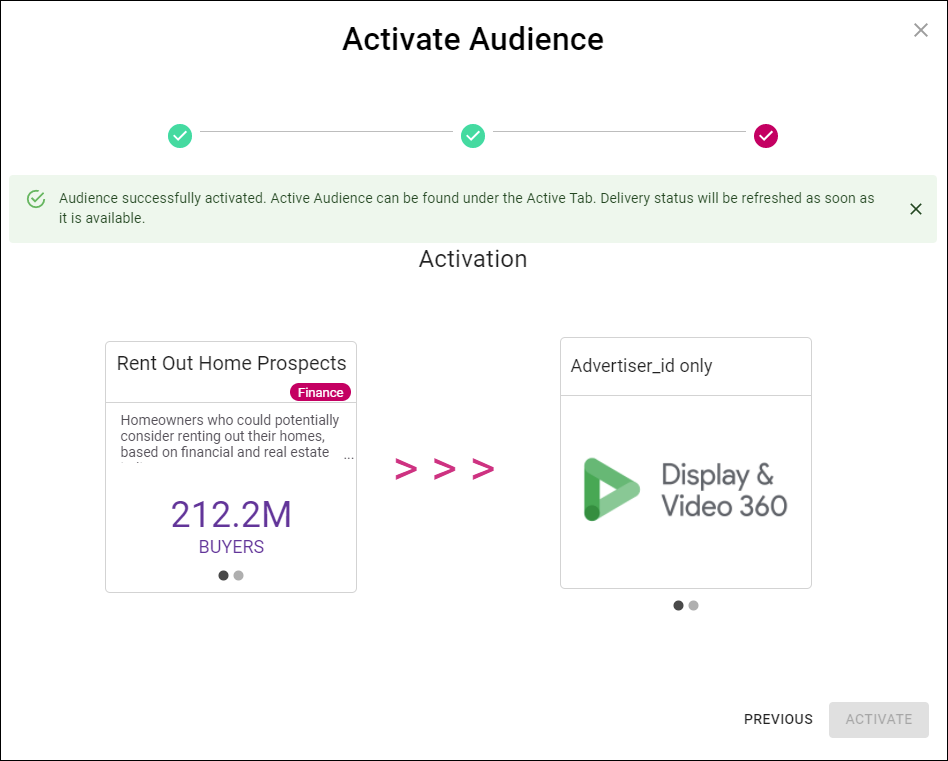Click the 212.2M buyers count

tap(232, 515)
